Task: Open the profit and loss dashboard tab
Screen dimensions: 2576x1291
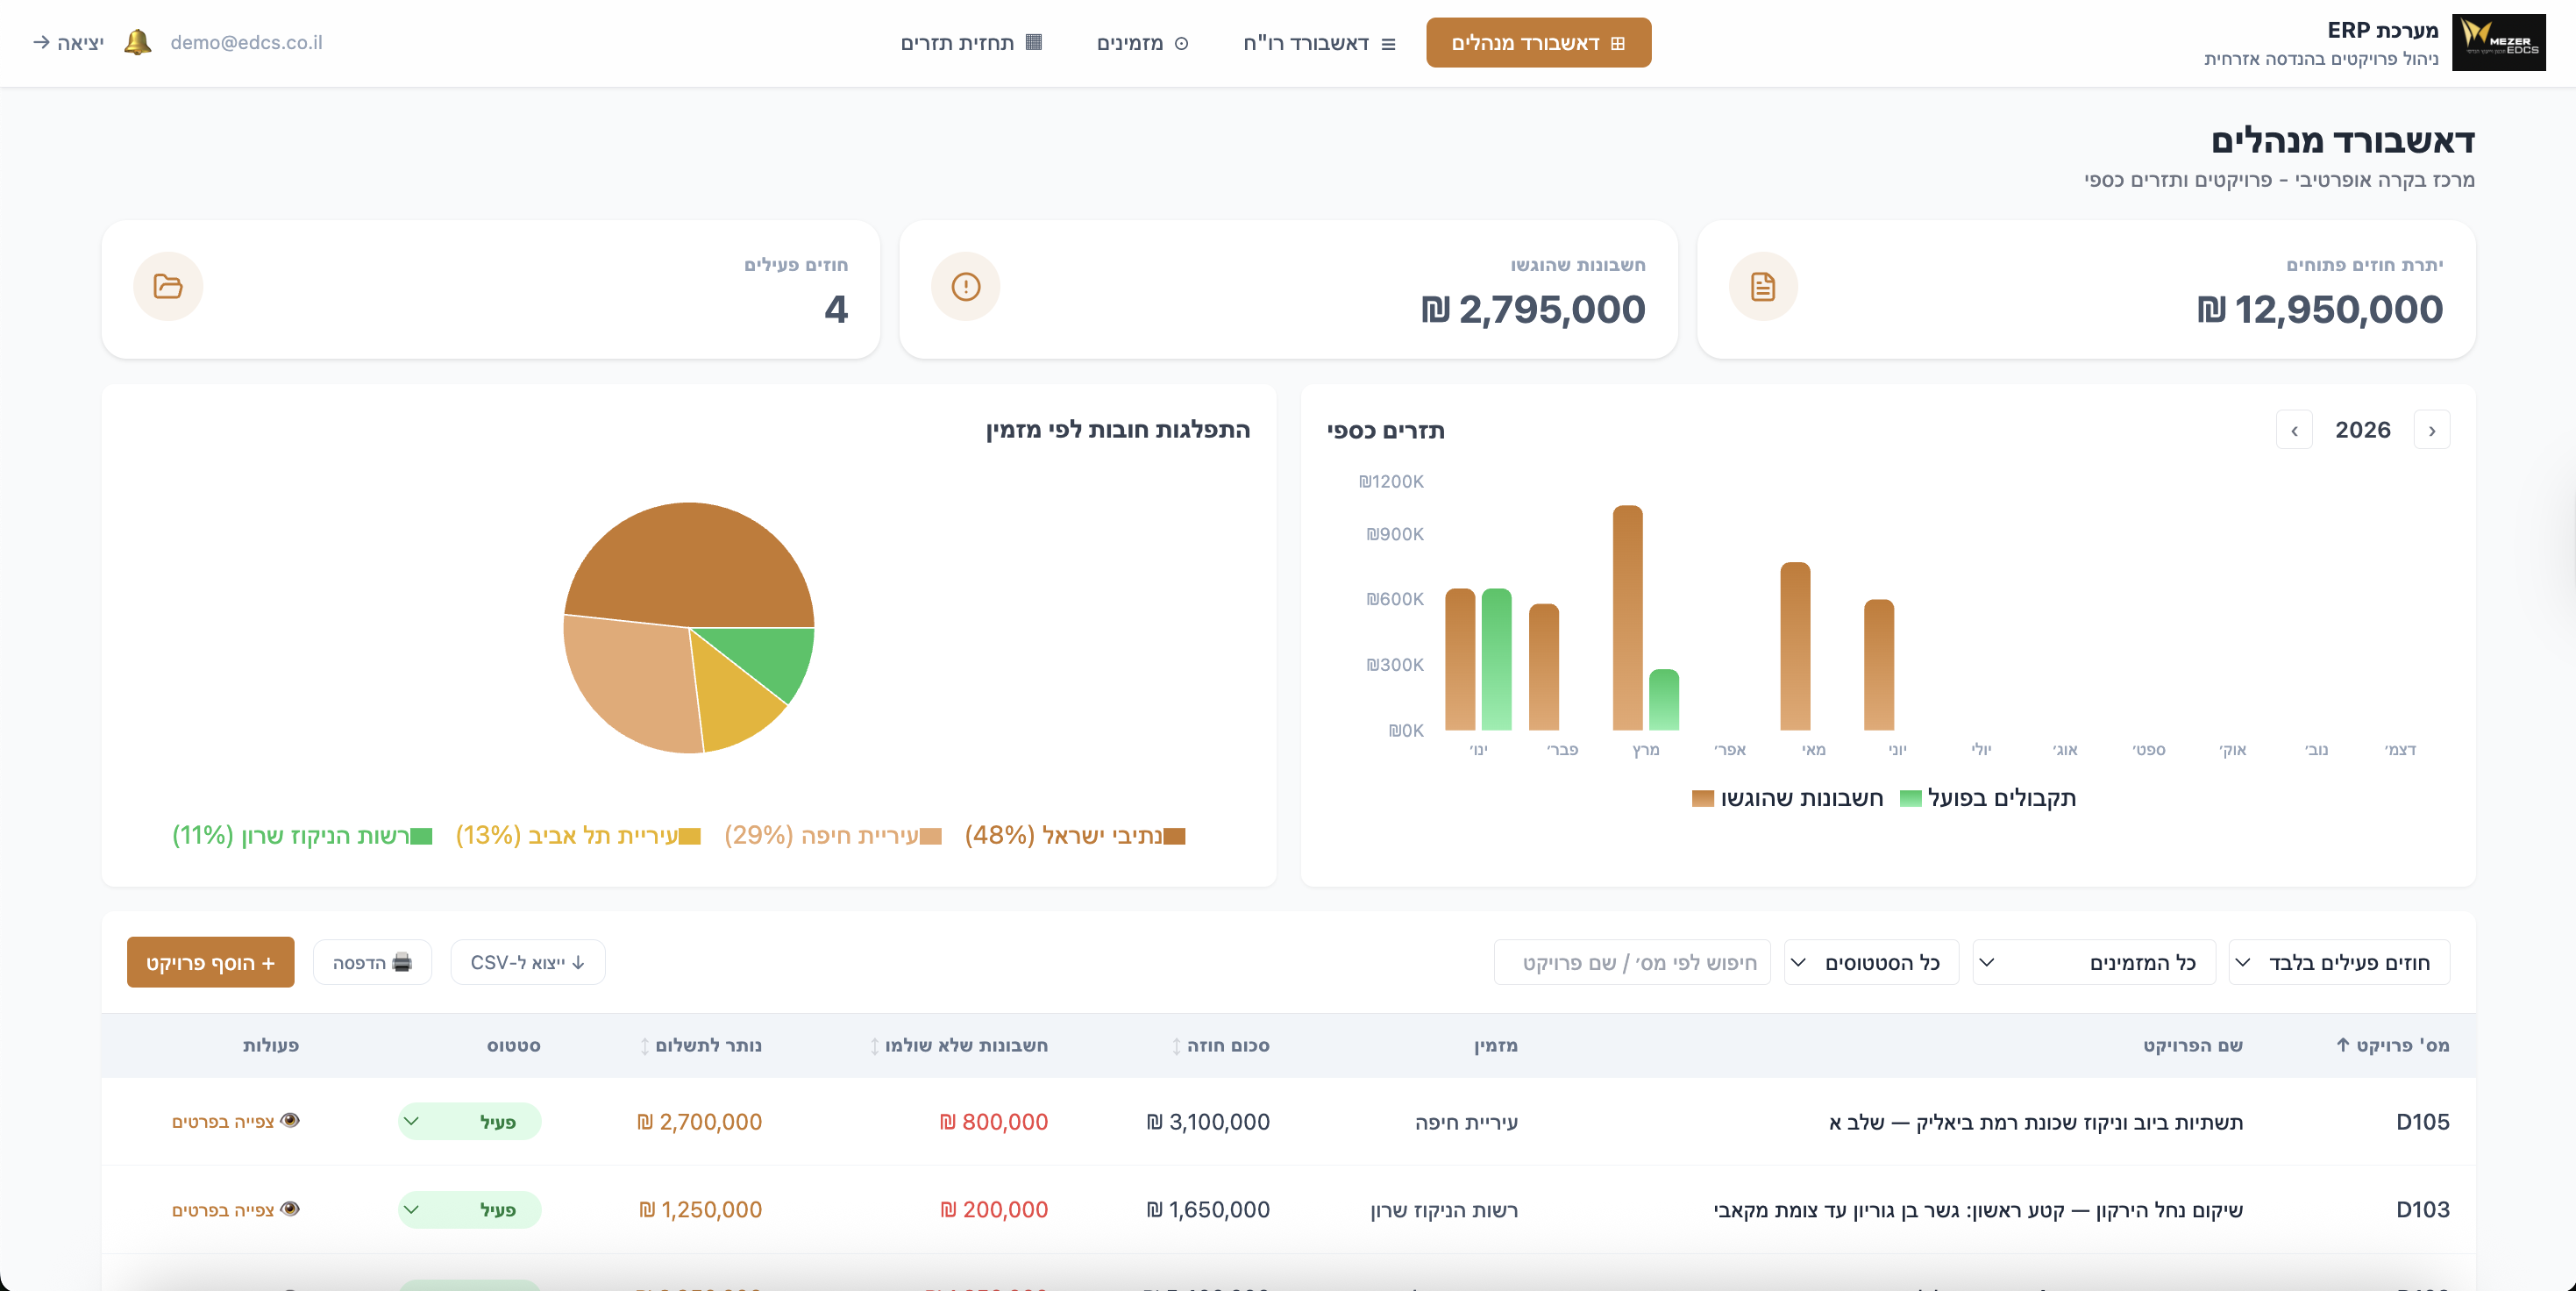Action: pyautogui.click(x=1318, y=43)
